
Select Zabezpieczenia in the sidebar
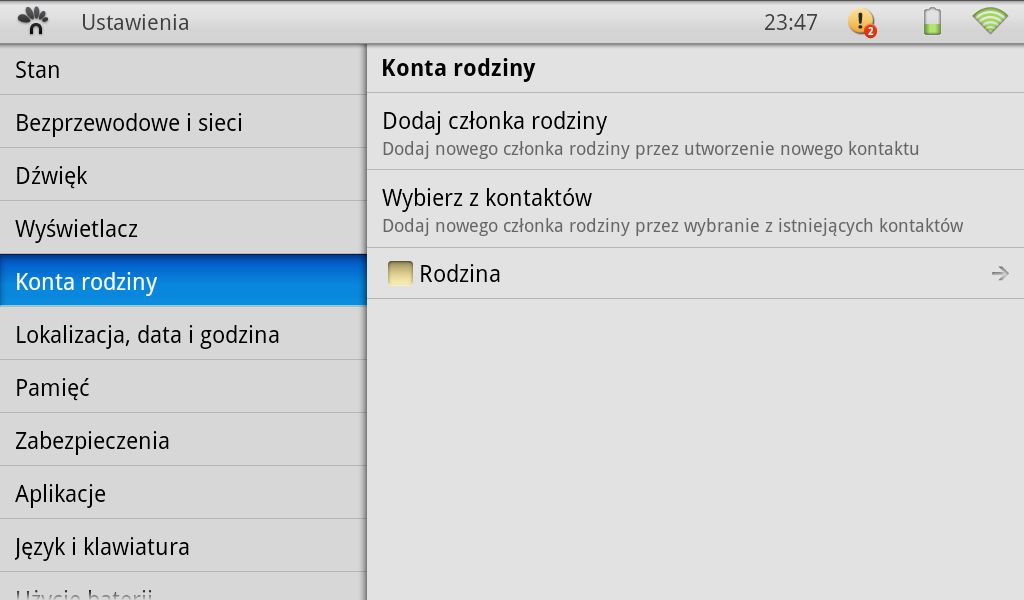183,441
